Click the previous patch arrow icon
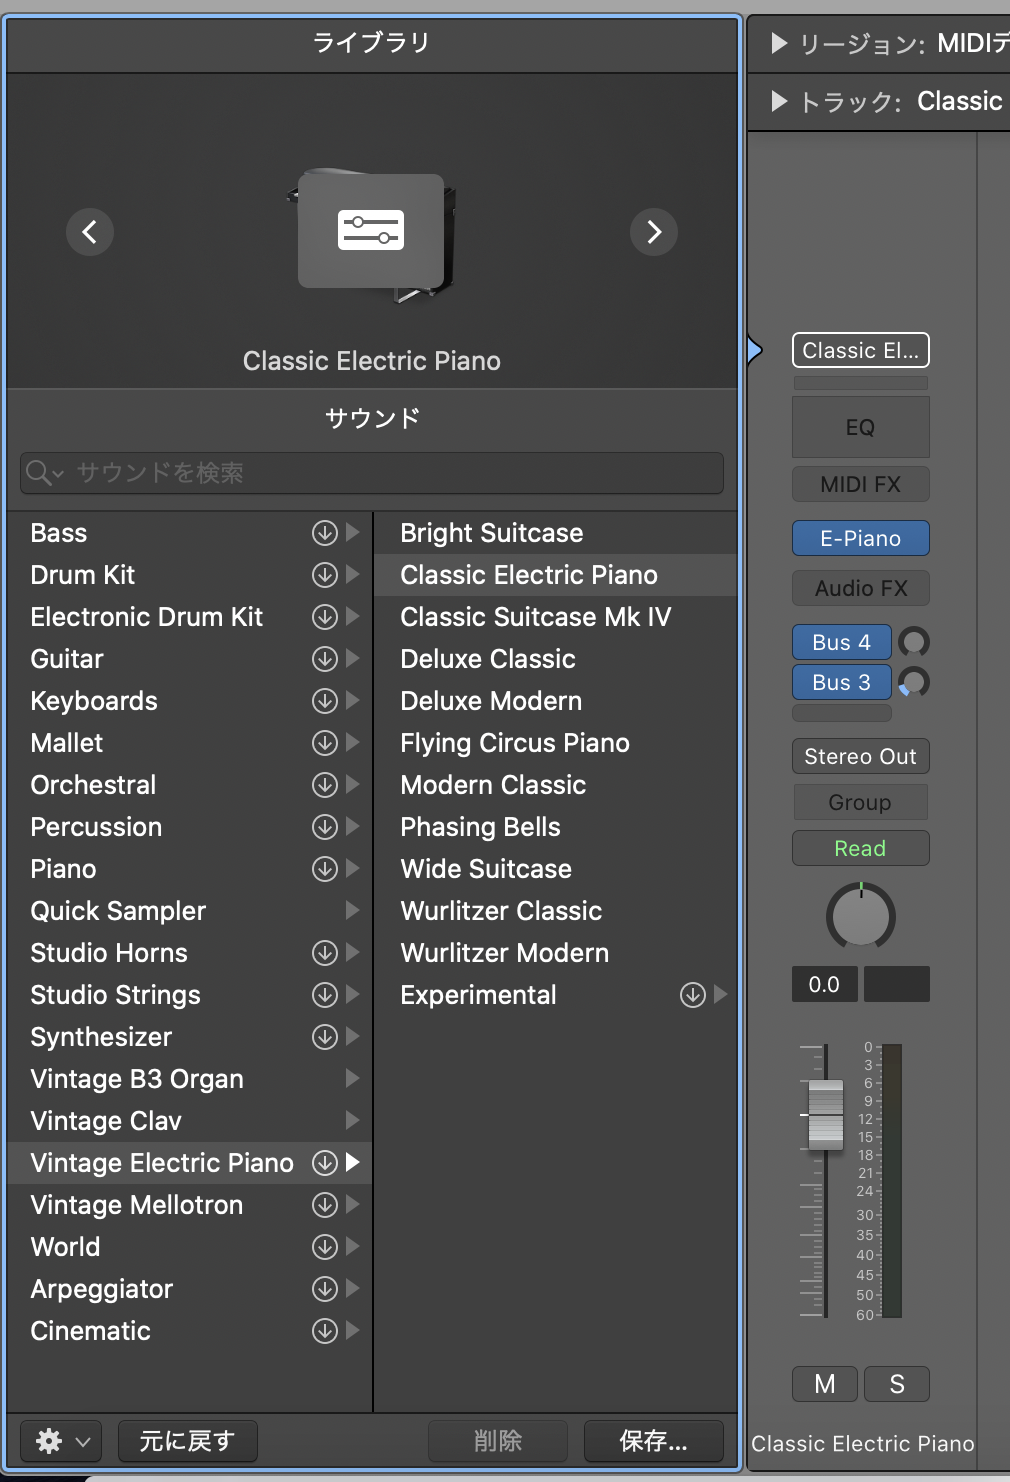 (x=90, y=232)
